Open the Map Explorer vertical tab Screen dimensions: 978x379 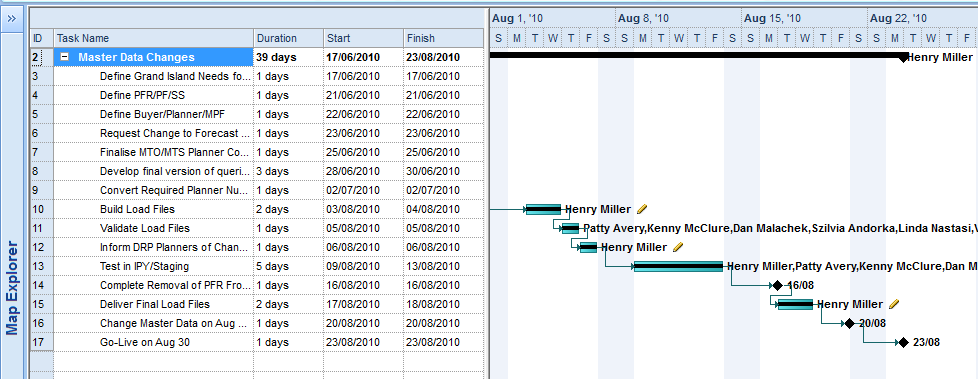click(x=12, y=287)
